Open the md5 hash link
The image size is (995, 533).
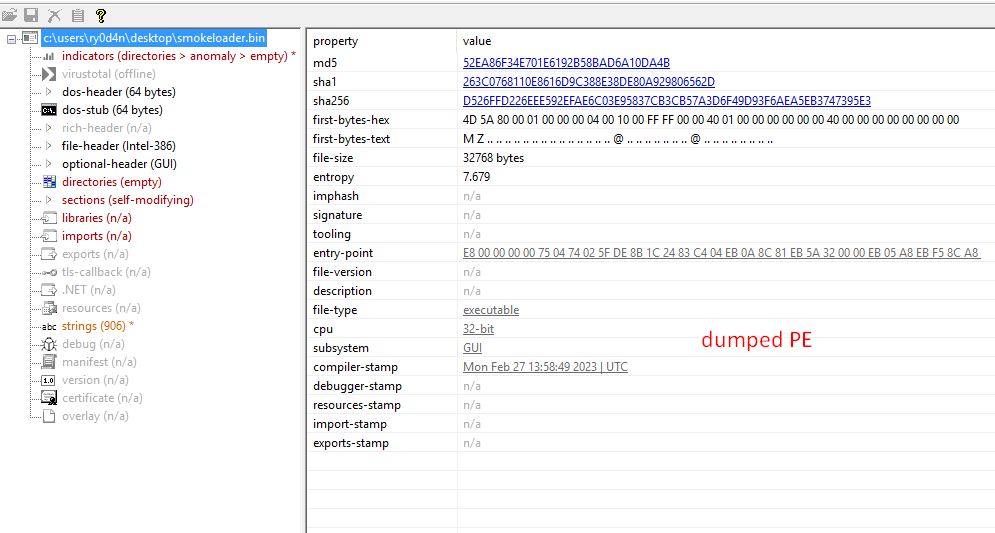566,63
